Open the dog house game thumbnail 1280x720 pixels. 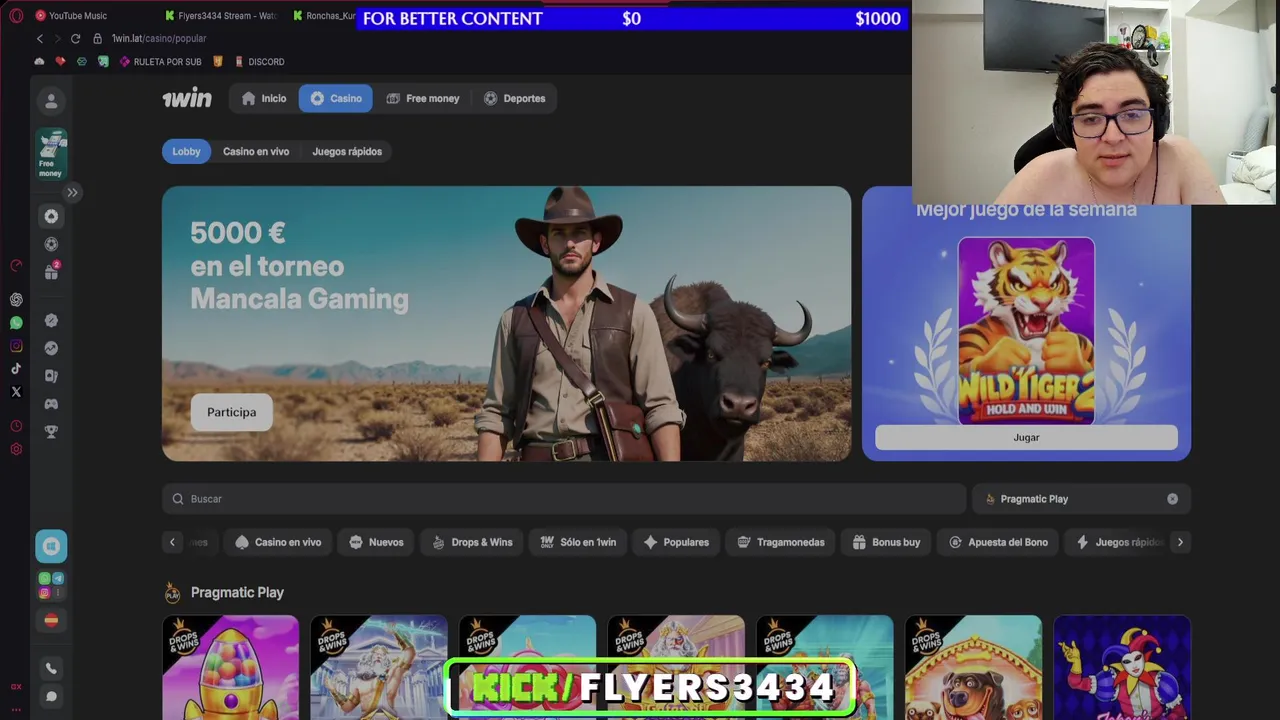pyautogui.click(x=973, y=667)
